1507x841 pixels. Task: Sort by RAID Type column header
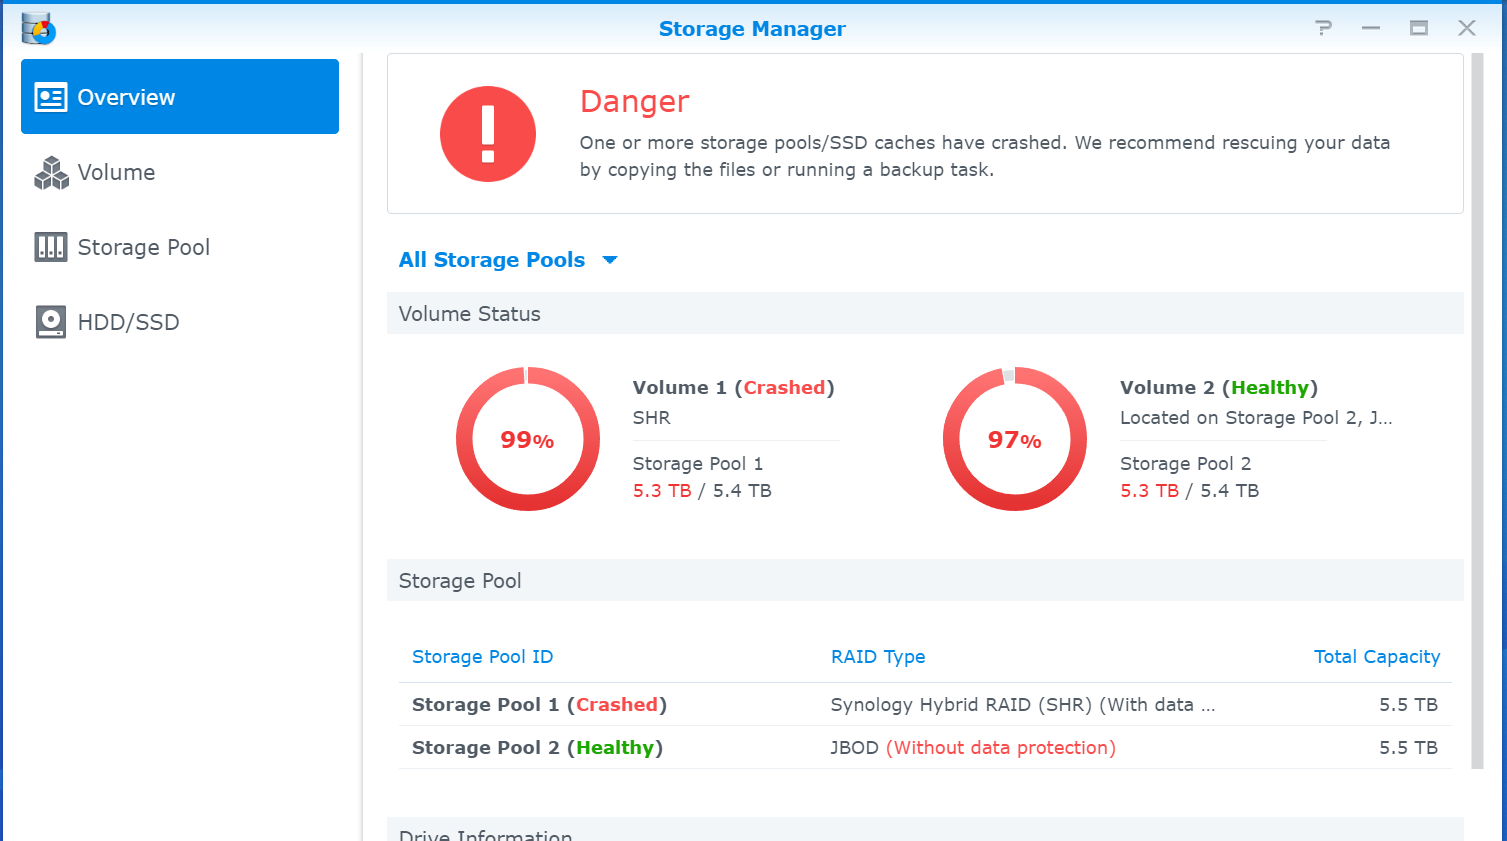pyautogui.click(x=878, y=657)
